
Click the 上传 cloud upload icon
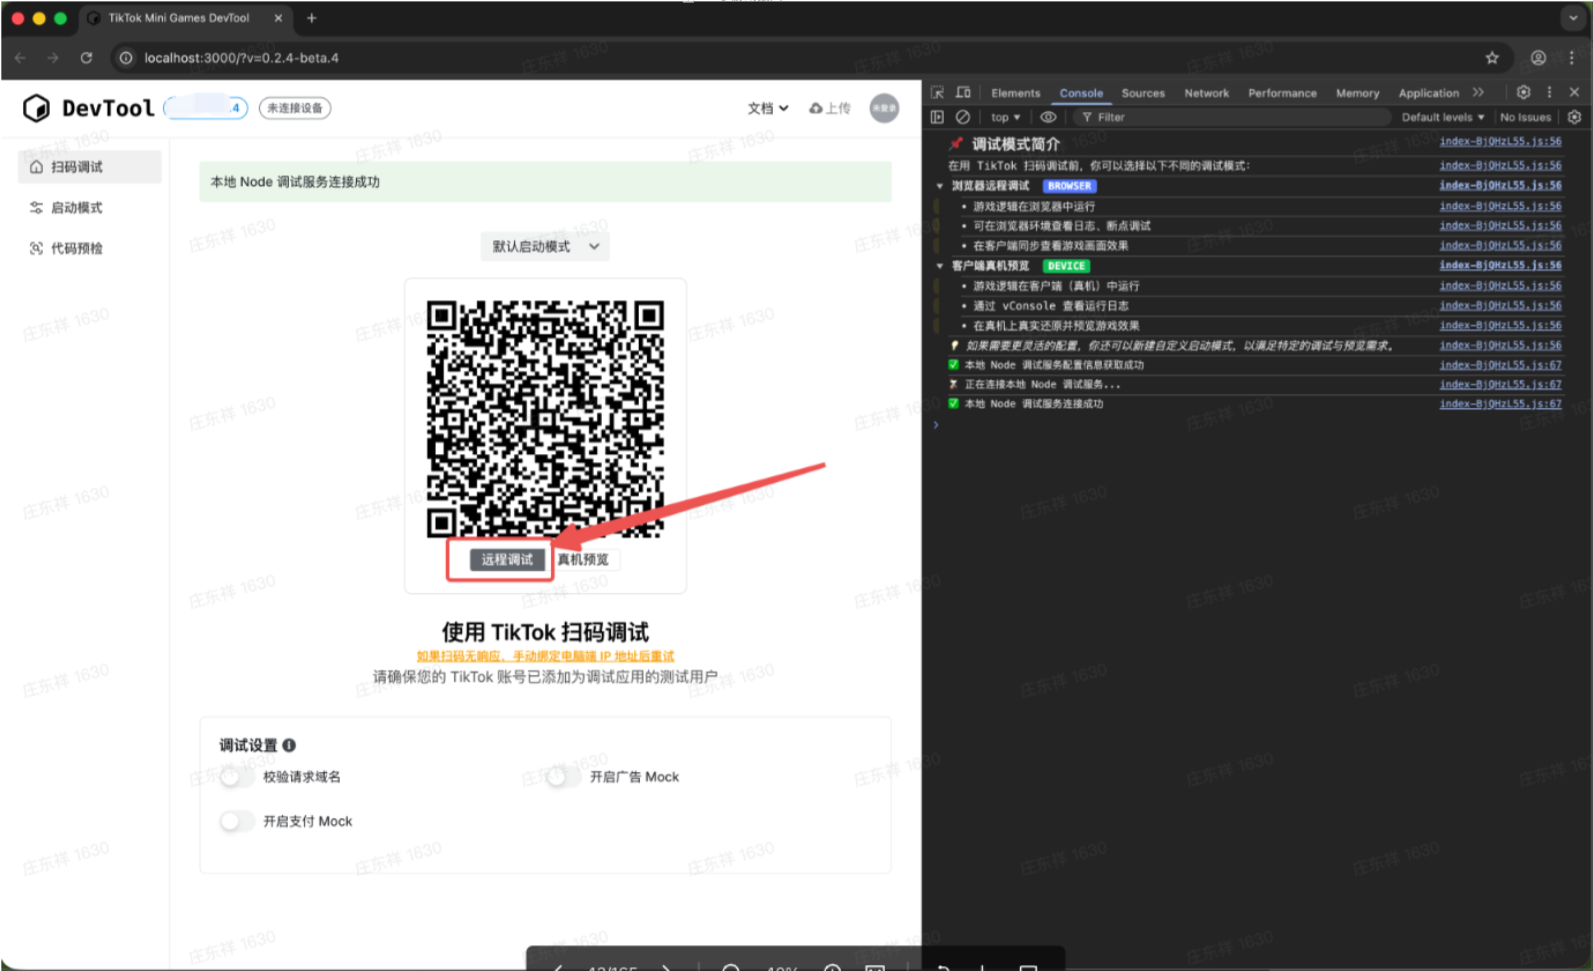[817, 108]
